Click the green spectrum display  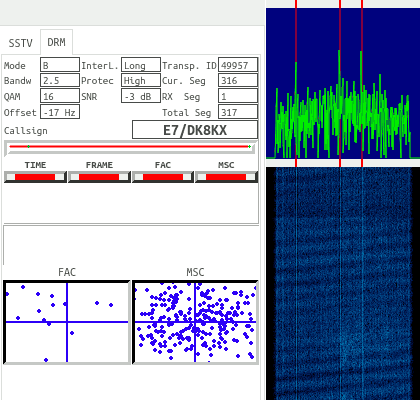point(343,83)
